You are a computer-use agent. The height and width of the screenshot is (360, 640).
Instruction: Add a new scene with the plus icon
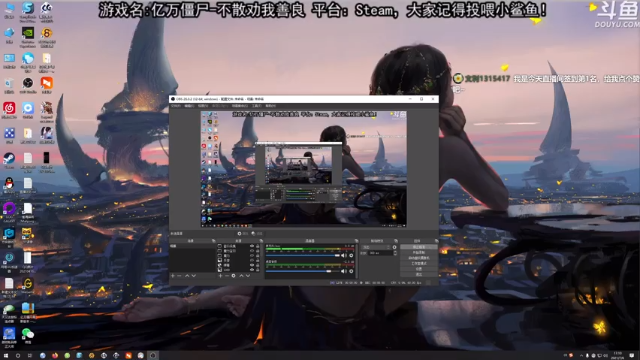173,276
